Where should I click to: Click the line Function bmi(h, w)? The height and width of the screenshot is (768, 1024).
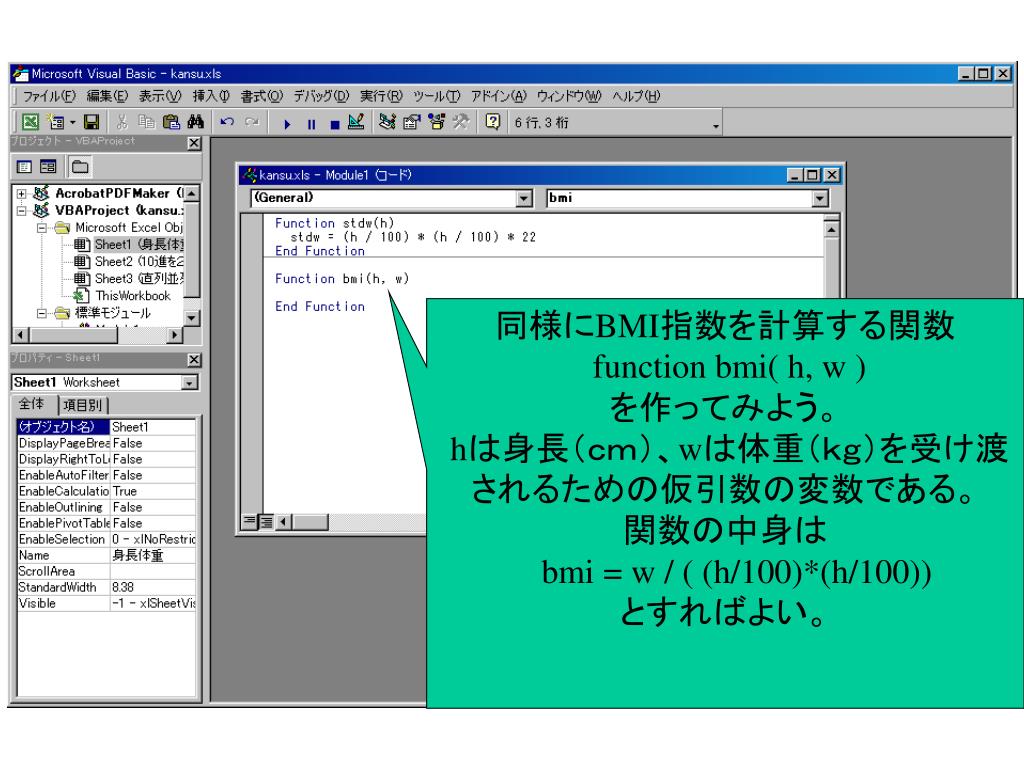coord(342,279)
